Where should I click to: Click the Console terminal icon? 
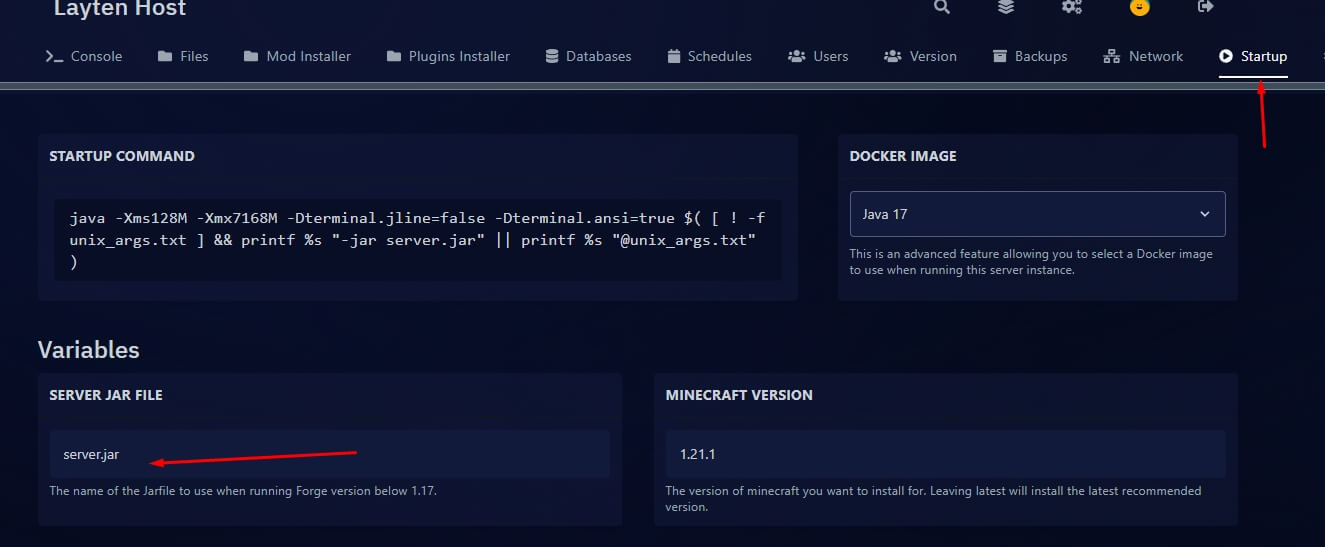pos(55,56)
